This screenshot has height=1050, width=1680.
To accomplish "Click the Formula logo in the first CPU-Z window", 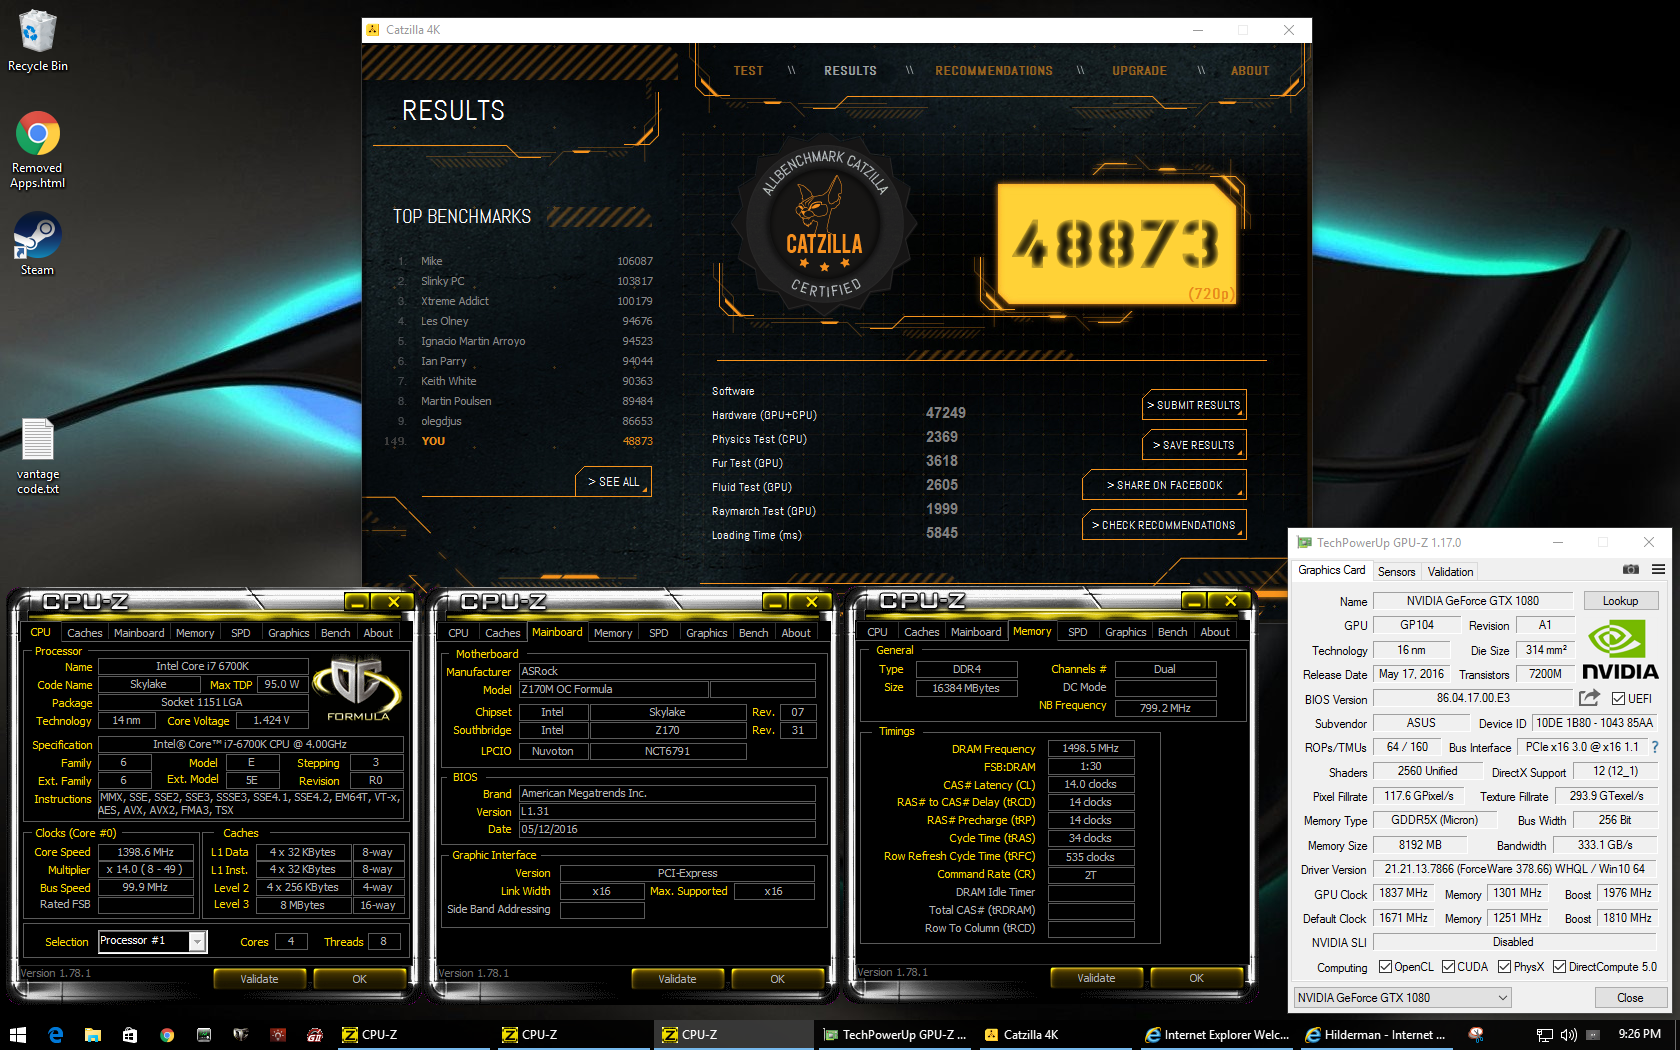I will click(358, 690).
